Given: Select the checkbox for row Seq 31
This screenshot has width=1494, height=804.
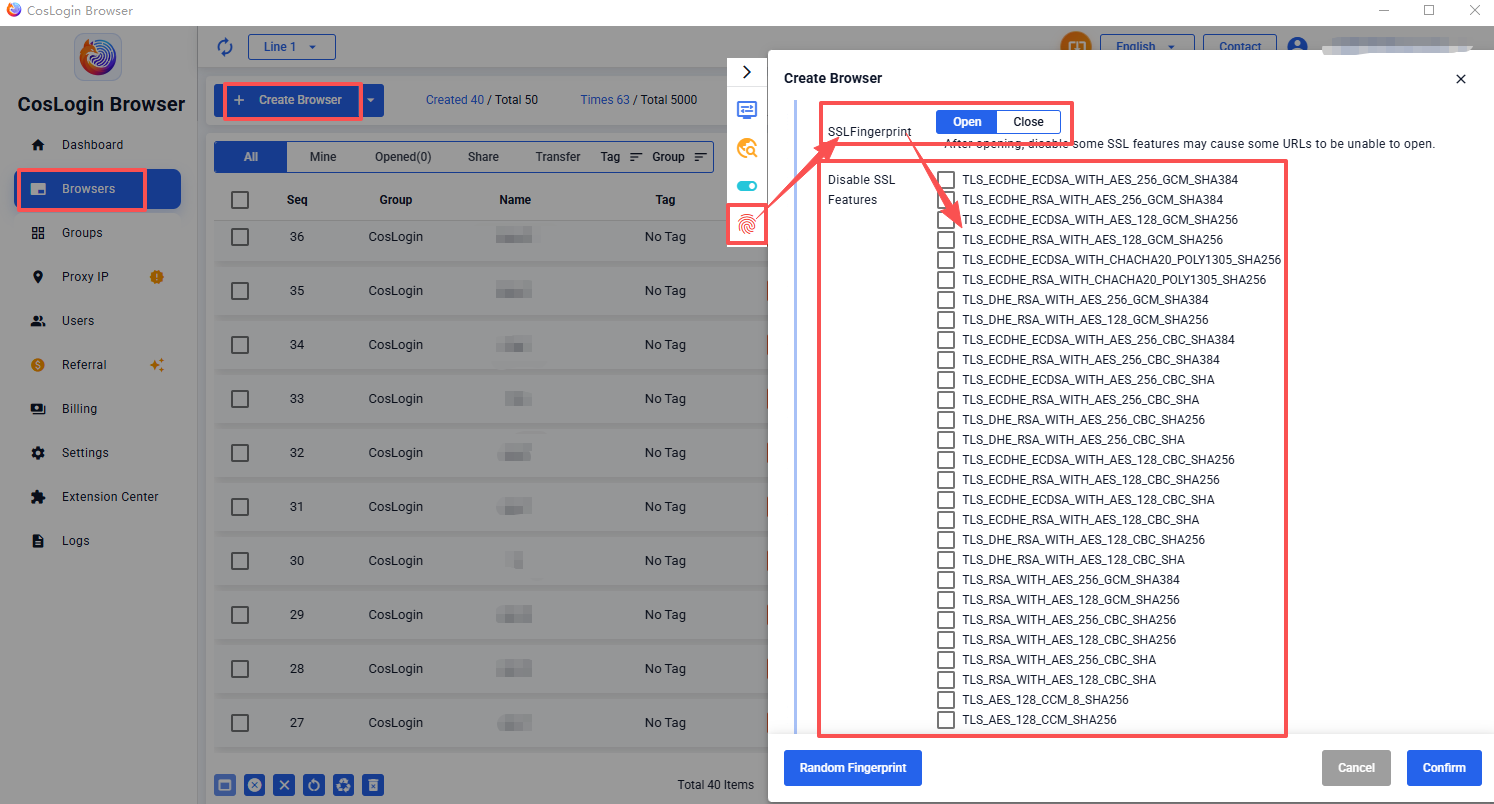Looking at the screenshot, I should point(240,507).
